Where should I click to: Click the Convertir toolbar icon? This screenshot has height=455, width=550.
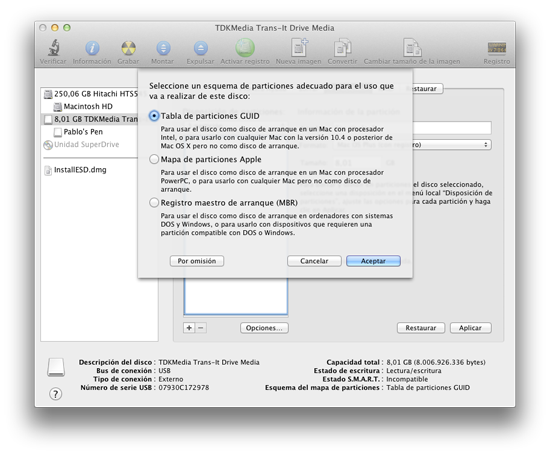click(342, 48)
